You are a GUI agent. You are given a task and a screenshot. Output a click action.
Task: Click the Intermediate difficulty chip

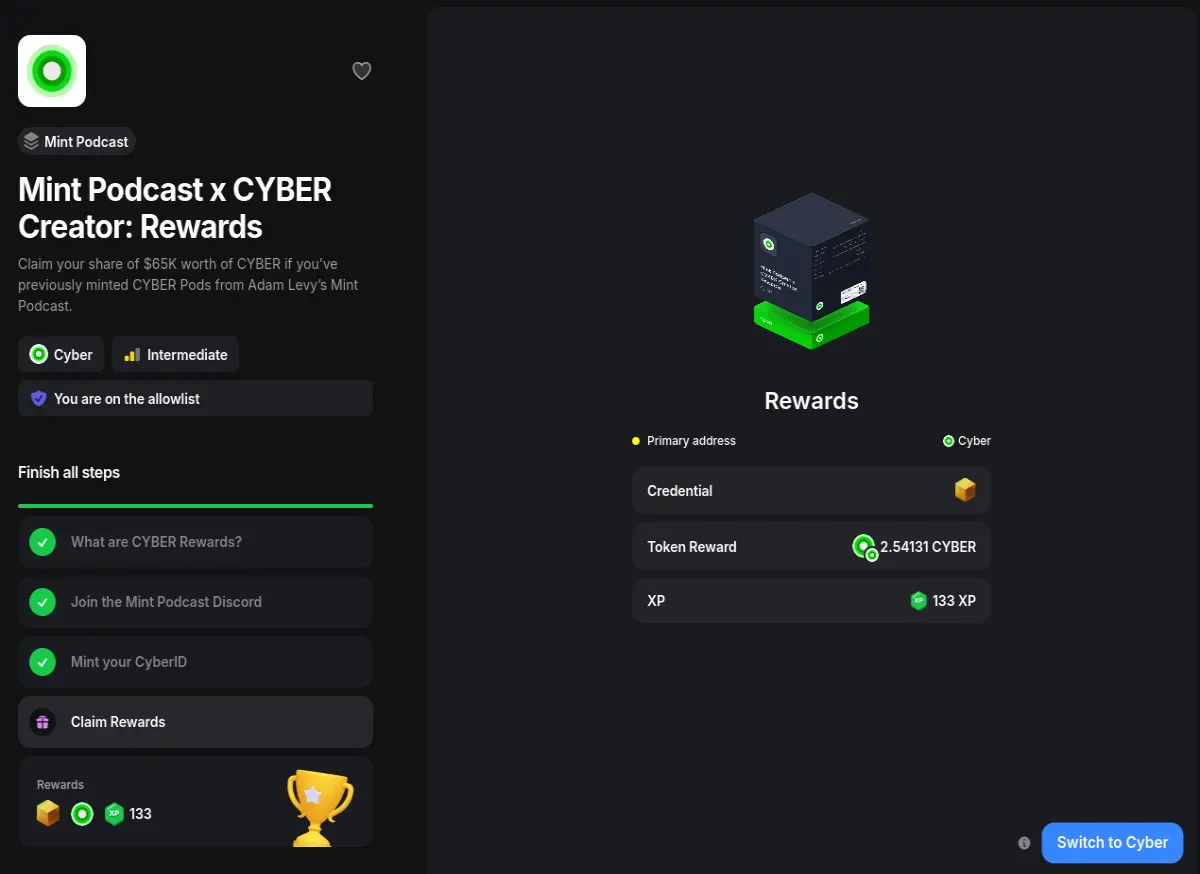[x=175, y=354]
